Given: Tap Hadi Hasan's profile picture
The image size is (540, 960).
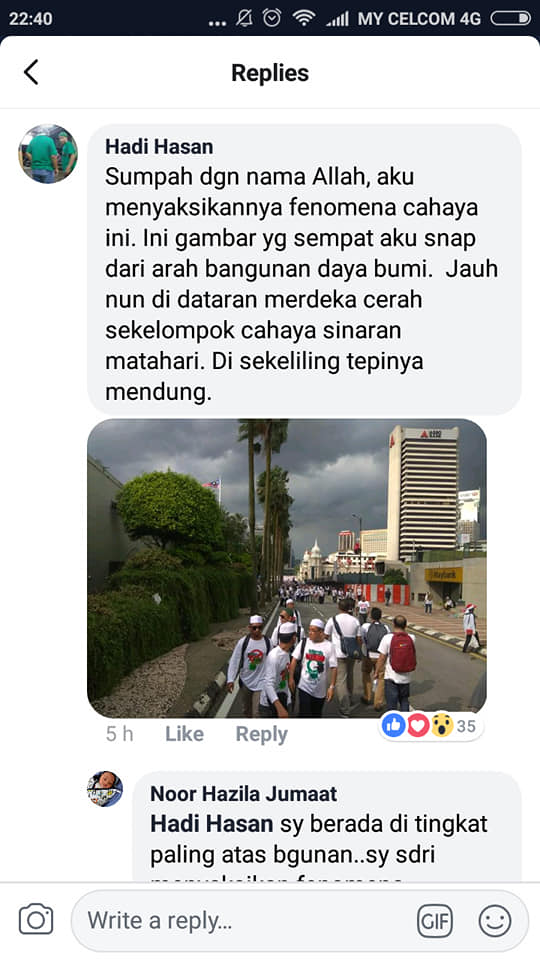Looking at the screenshot, I should tap(48, 154).
